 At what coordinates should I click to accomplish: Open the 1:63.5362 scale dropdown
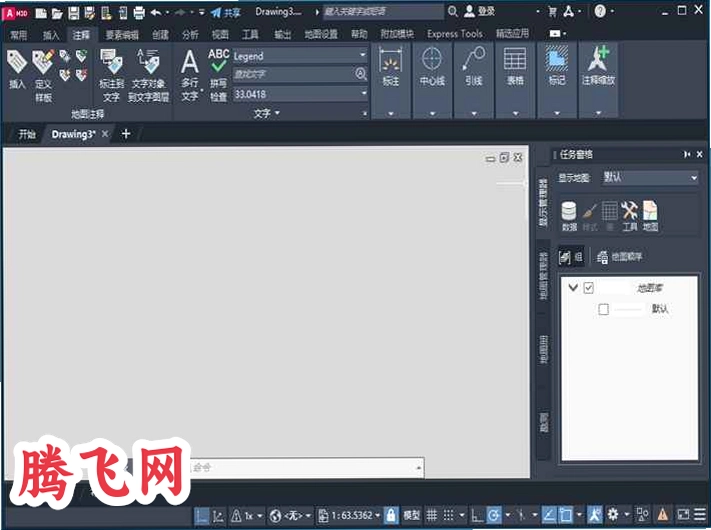click(350, 515)
